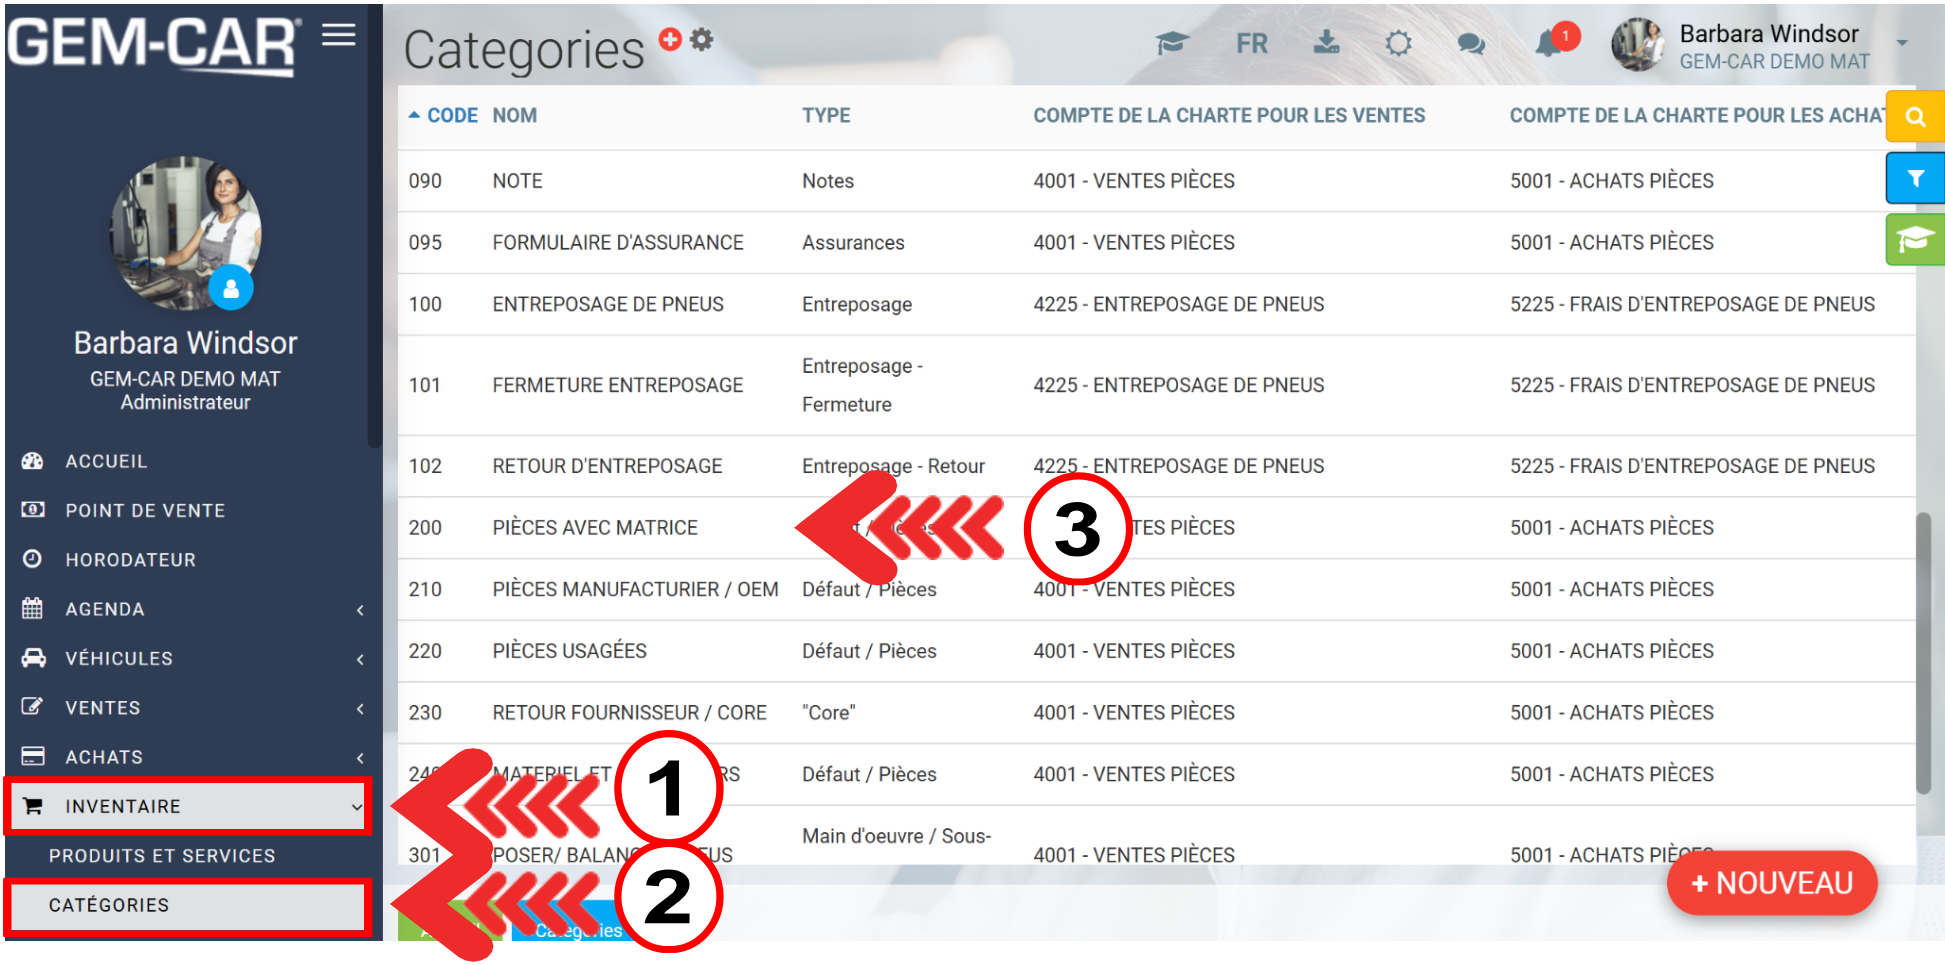
Task: Click the green training cap side button
Action: click(x=1914, y=240)
